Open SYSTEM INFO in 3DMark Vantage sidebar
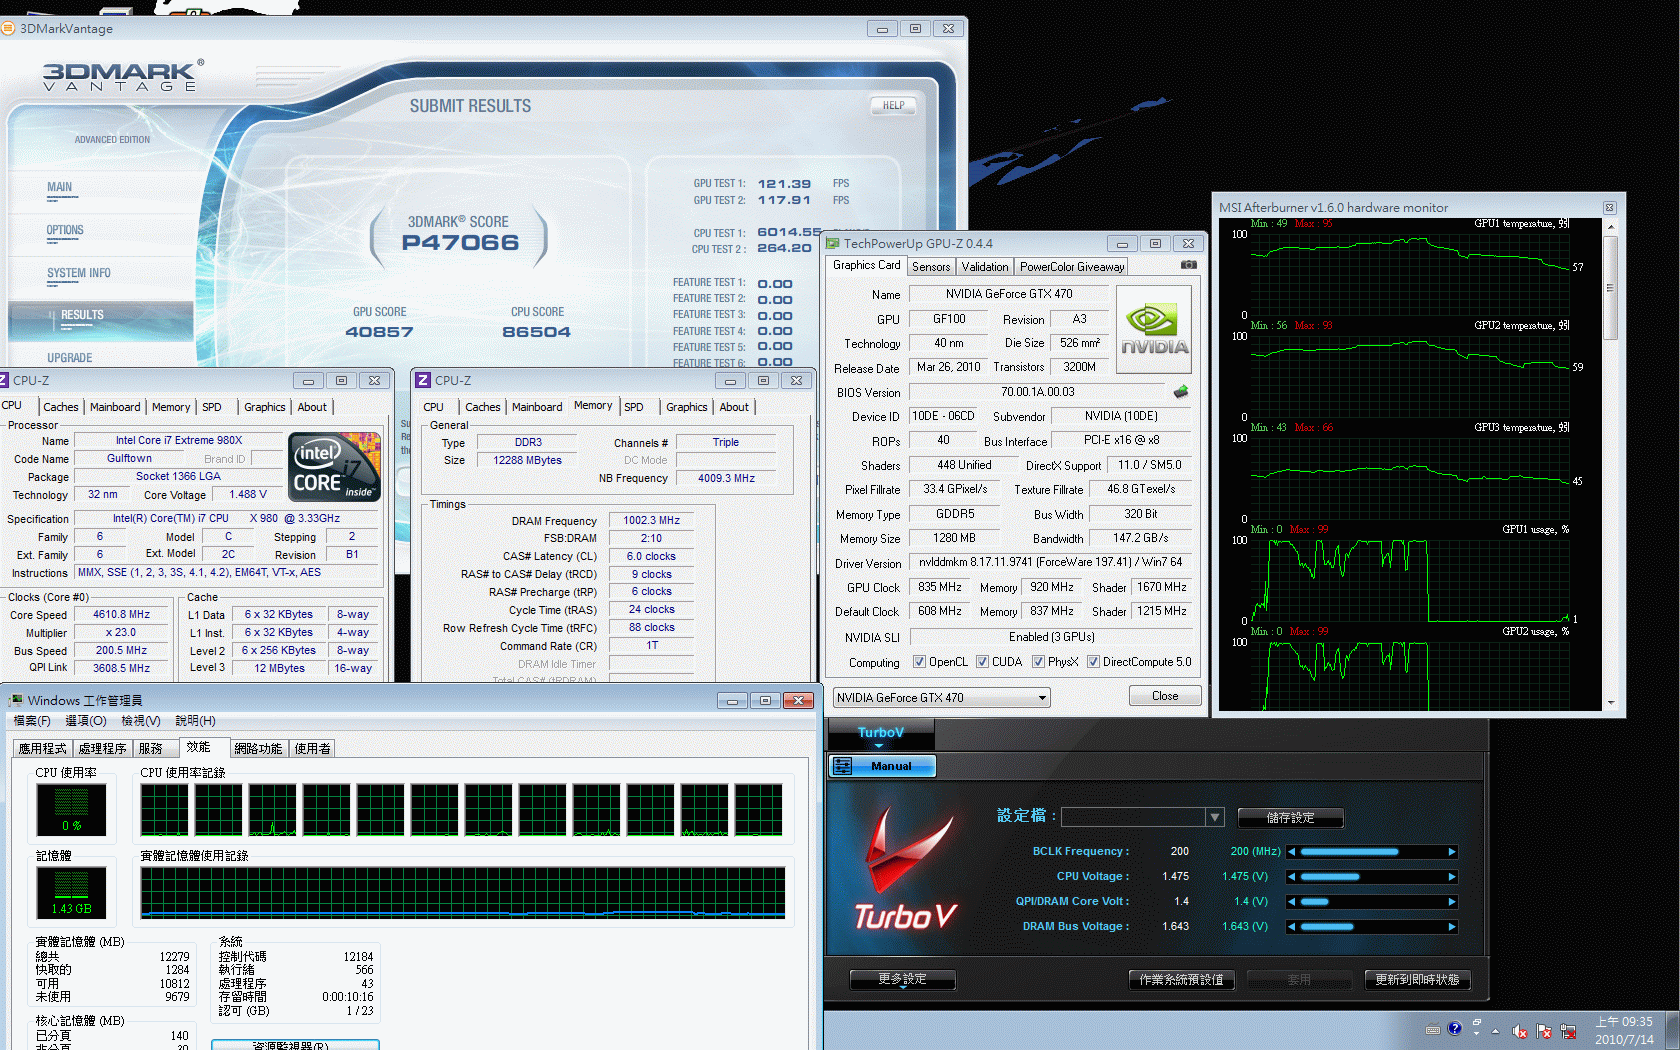Viewport: 1680px width, 1050px height. click(79, 274)
